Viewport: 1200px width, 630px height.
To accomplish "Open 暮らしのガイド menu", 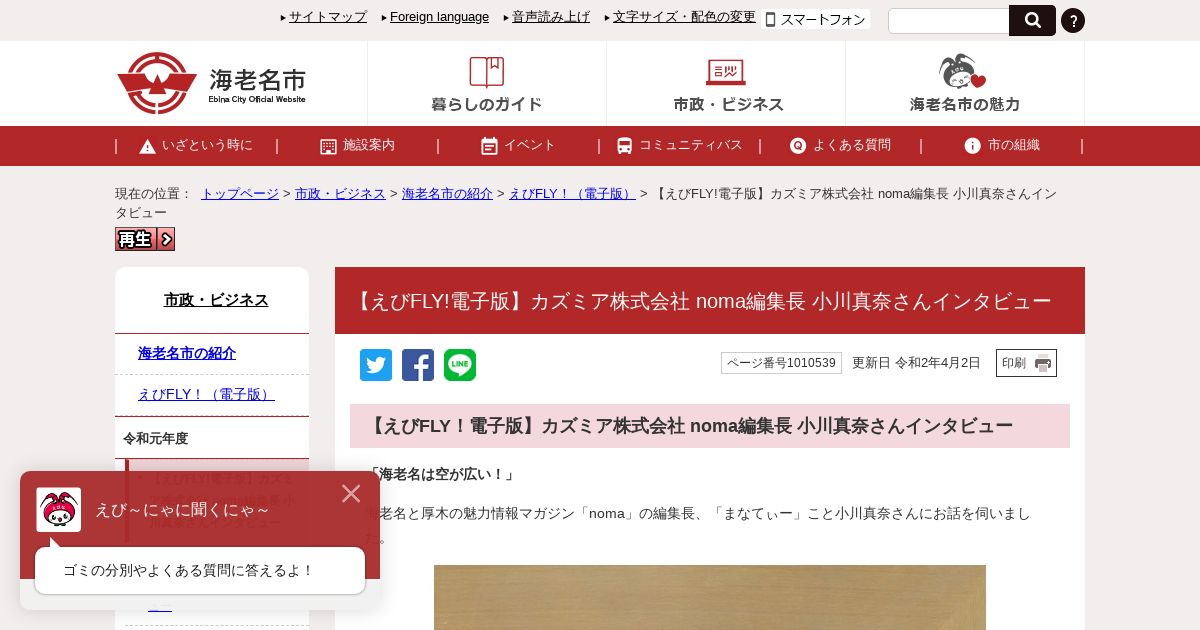I will tap(487, 84).
